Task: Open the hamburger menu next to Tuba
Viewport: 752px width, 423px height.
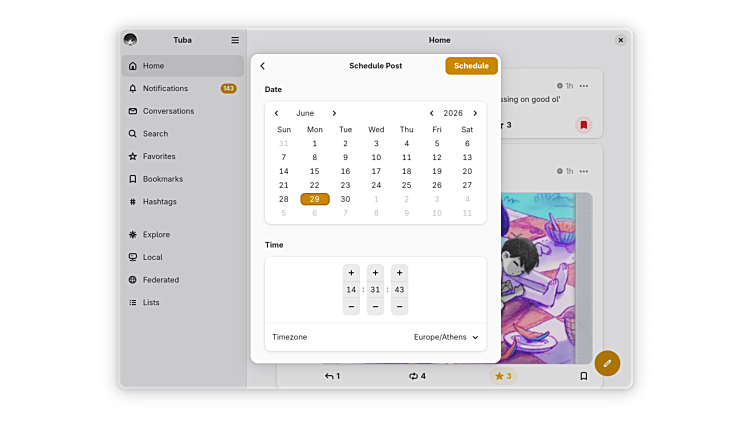Action: point(235,40)
